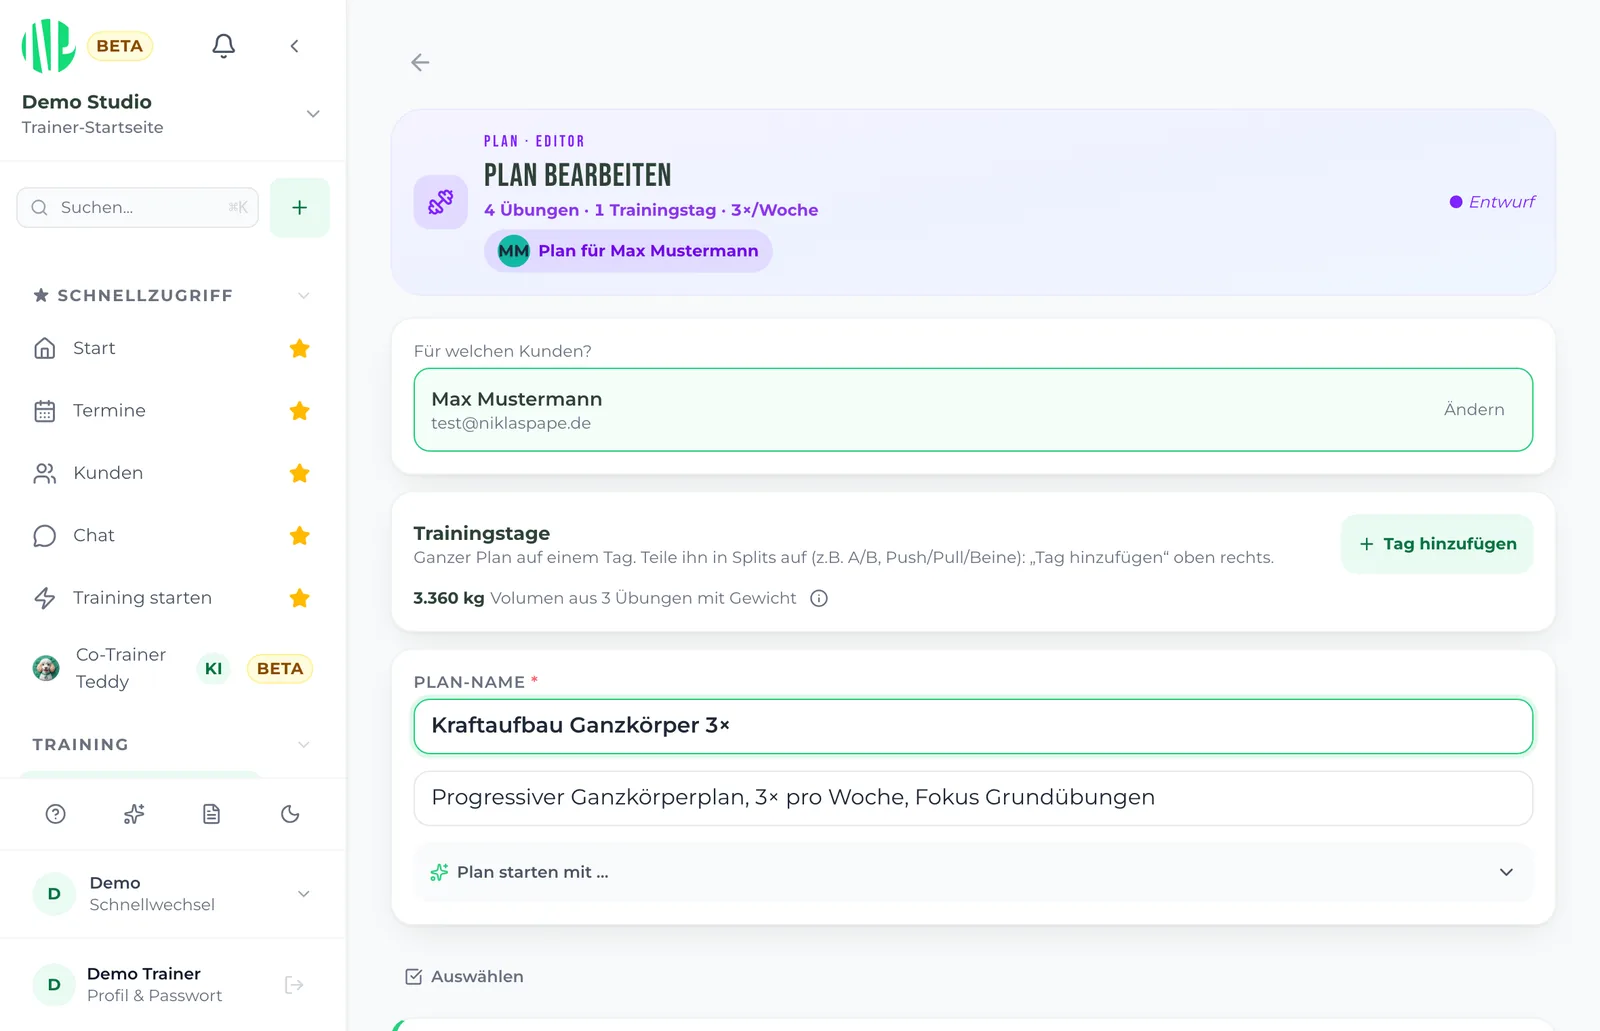
Task: Click the 'Plan für Max Mustermann' chip
Action: coord(628,251)
